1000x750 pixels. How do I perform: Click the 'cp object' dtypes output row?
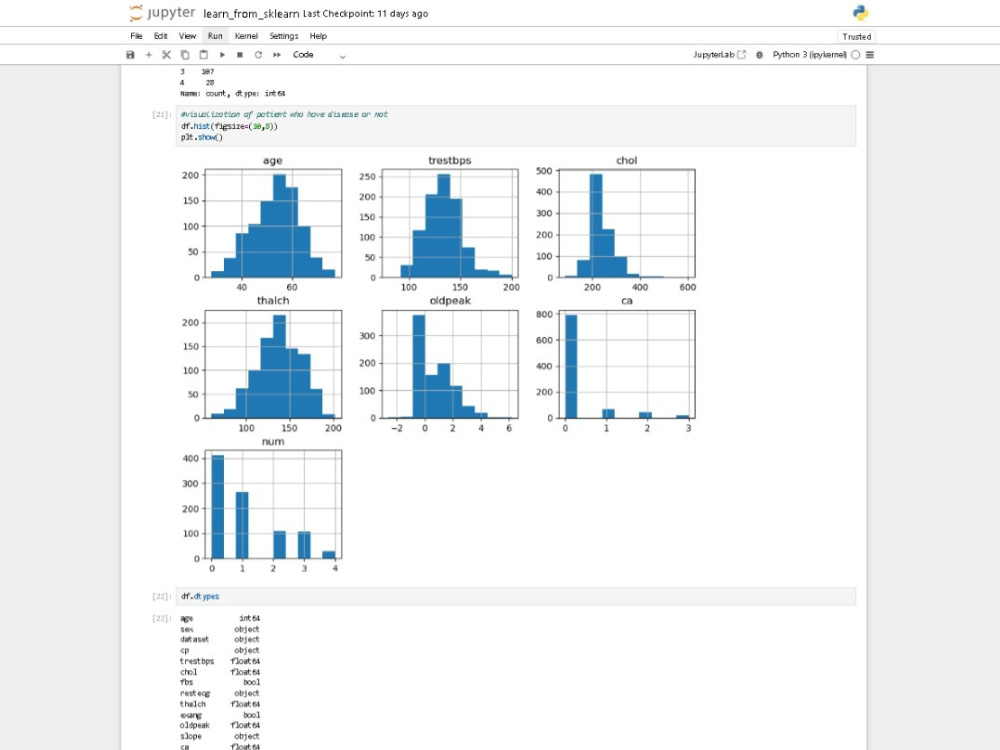[220, 651]
